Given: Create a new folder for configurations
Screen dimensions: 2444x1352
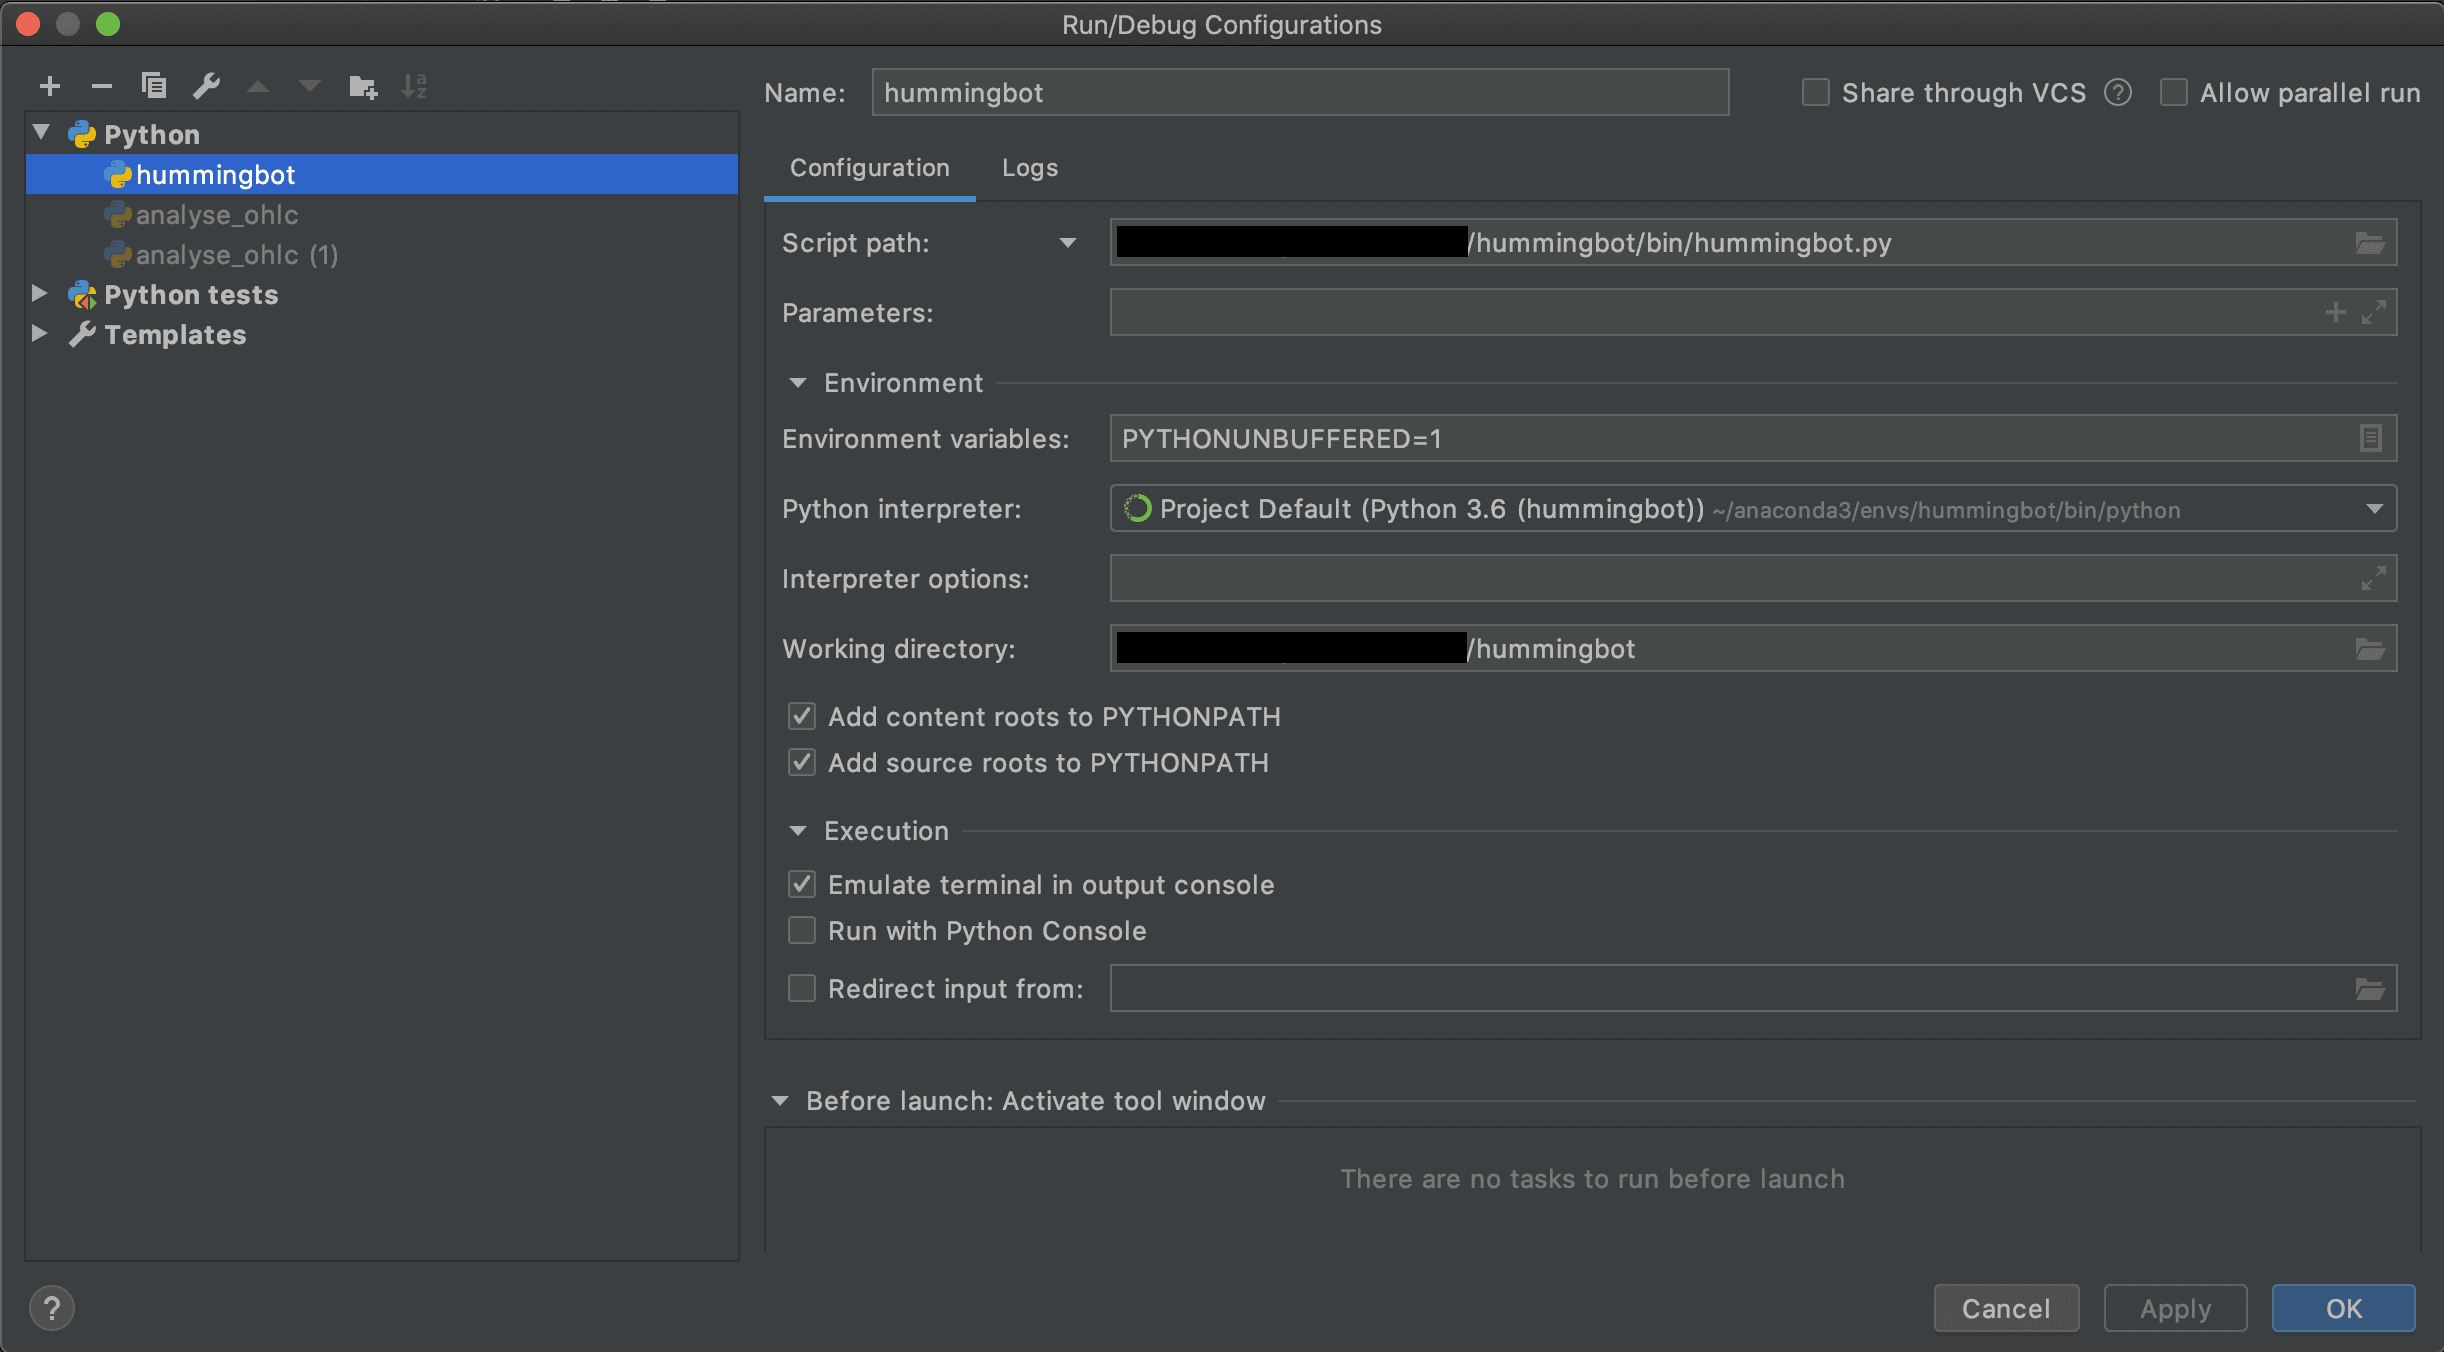Looking at the screenshot, I should (x=363, y=87).
